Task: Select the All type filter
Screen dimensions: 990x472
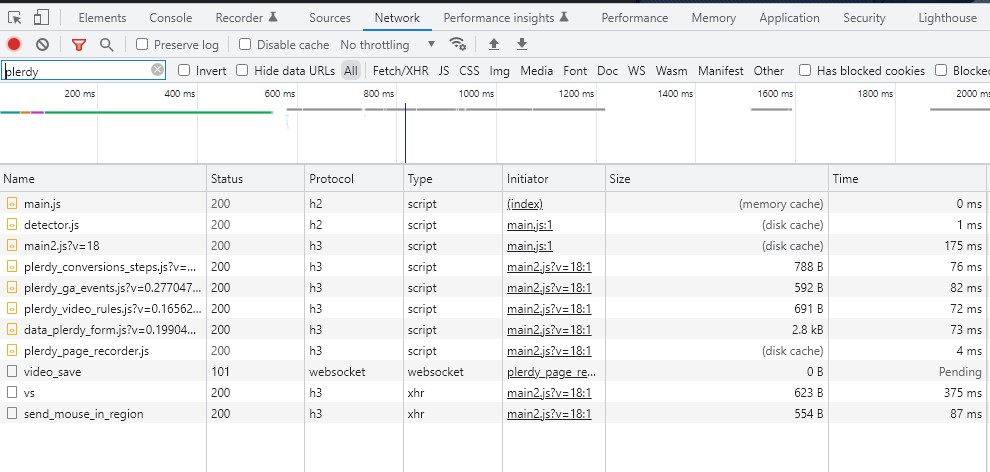Action: (350, 71)
